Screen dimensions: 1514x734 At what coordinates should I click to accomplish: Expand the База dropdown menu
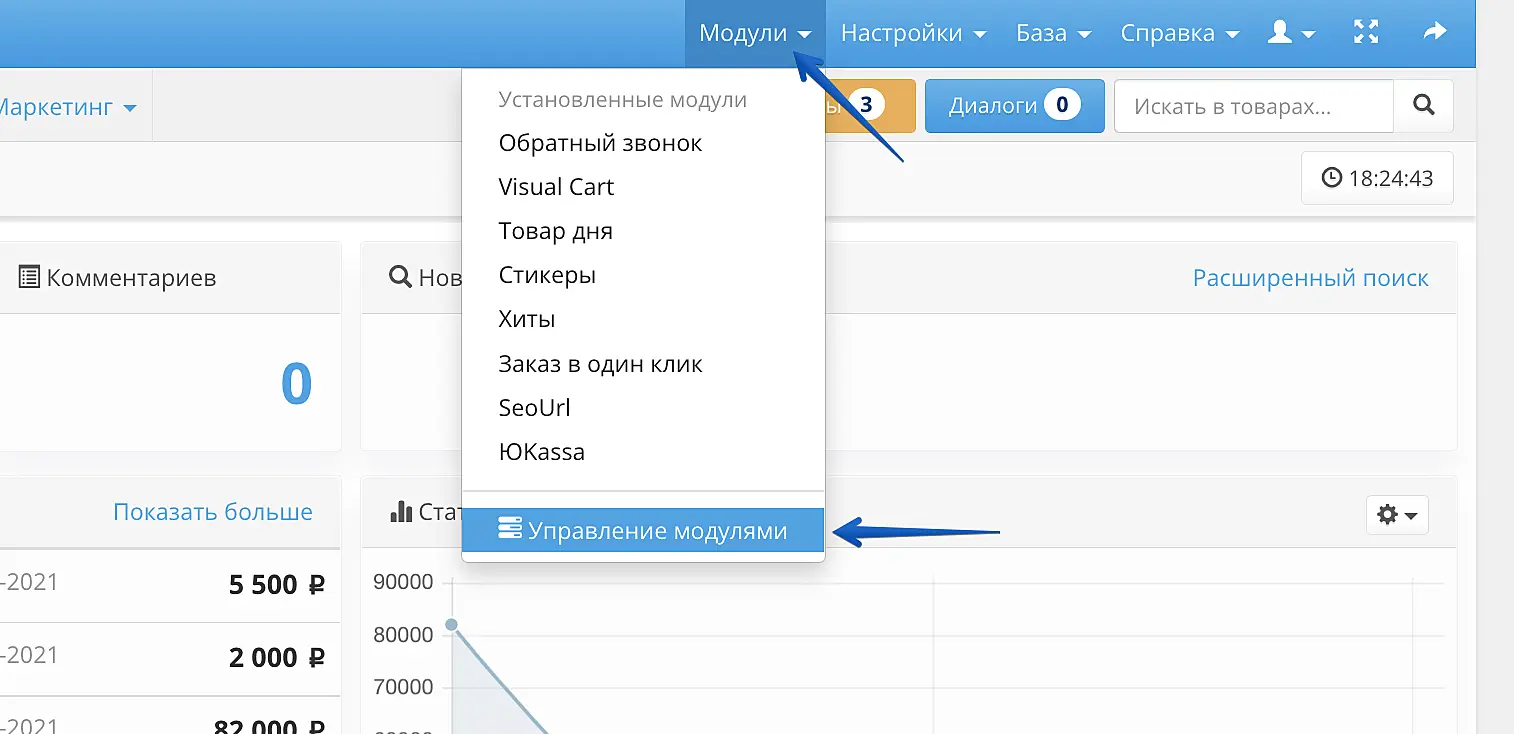pos(1053,33)
